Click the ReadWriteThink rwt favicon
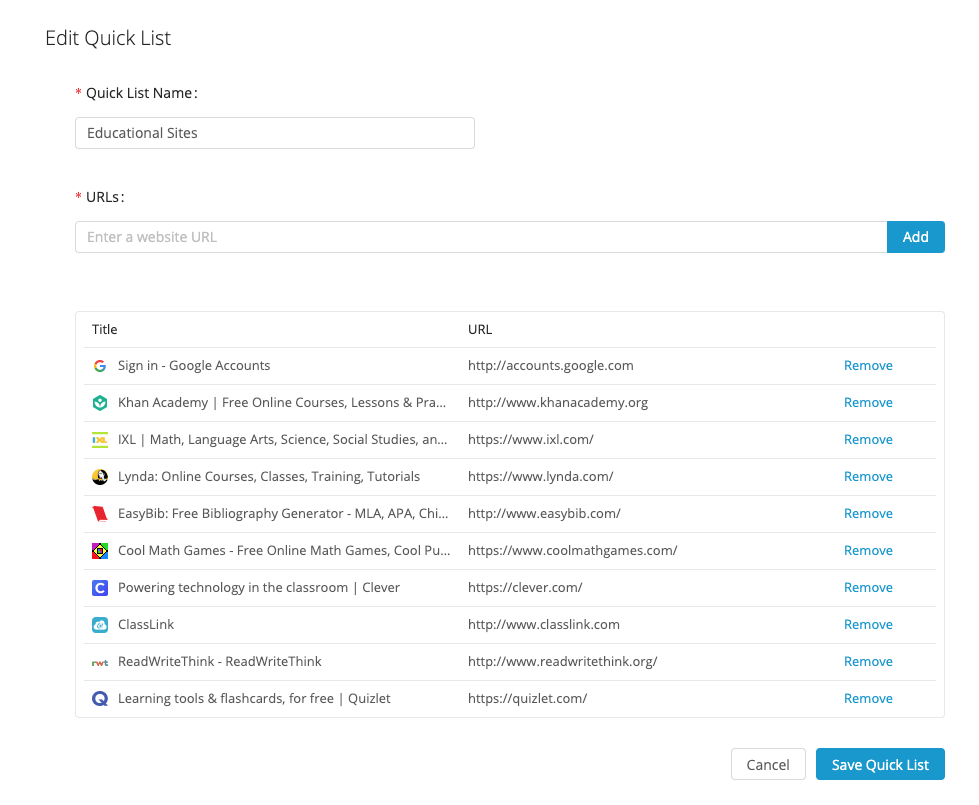 (x=100, y=663)
